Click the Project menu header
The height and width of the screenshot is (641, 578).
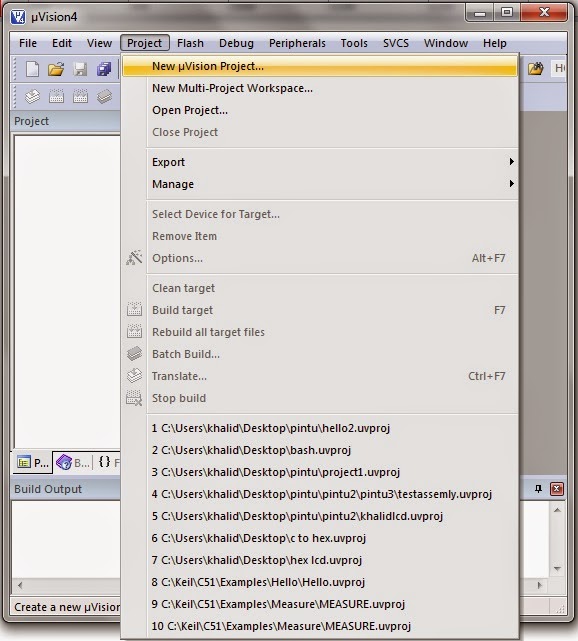[145, 43]
